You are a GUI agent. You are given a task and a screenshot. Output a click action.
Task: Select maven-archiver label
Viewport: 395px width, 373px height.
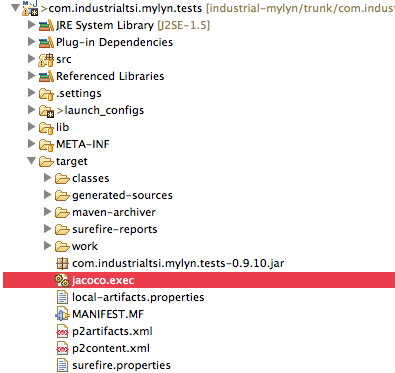pyautogui.click(x=114, y=212)
